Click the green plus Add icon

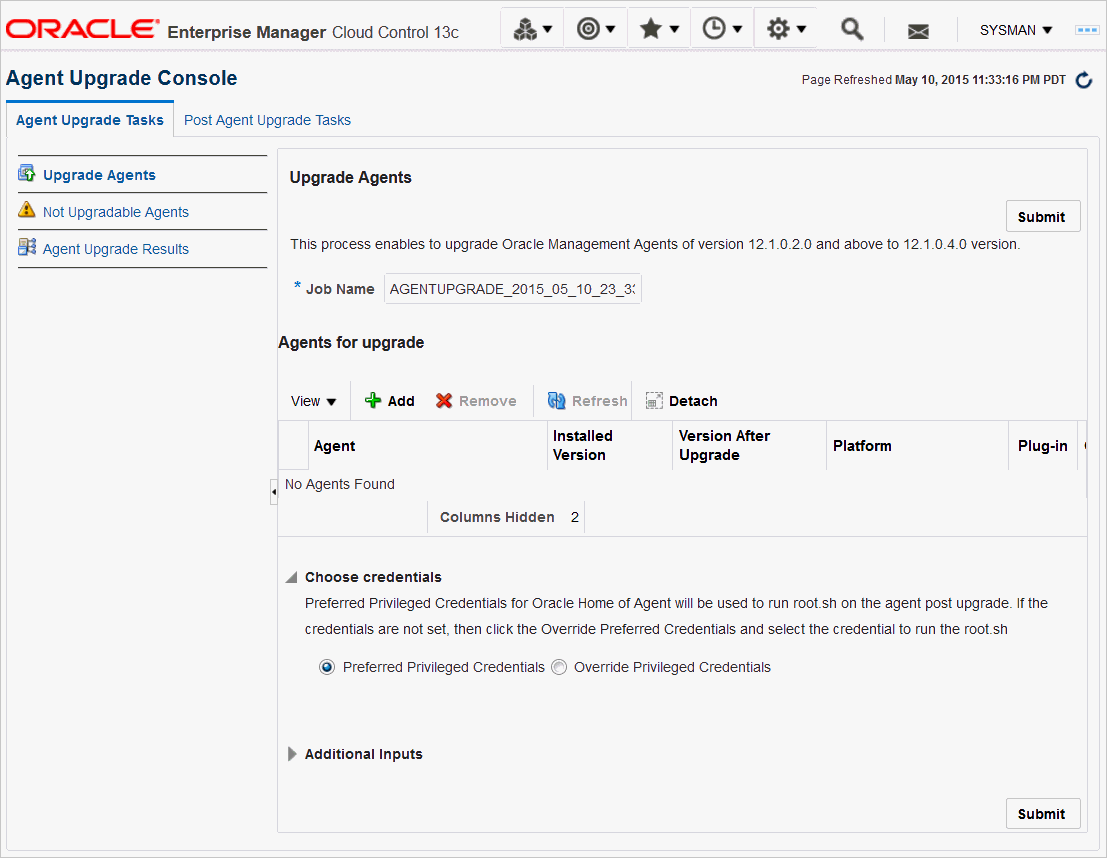pyautogui.click(x=373, y=400)
